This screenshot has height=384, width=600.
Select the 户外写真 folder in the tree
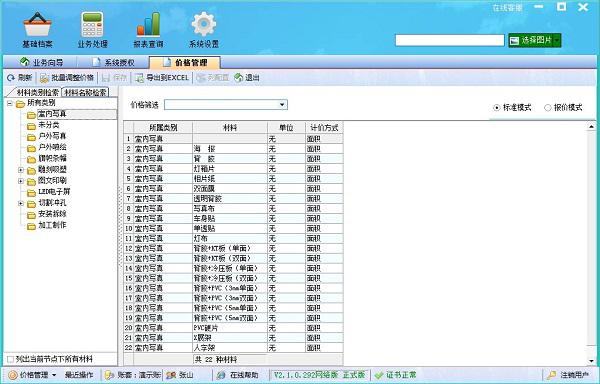[x=52, y=136]
